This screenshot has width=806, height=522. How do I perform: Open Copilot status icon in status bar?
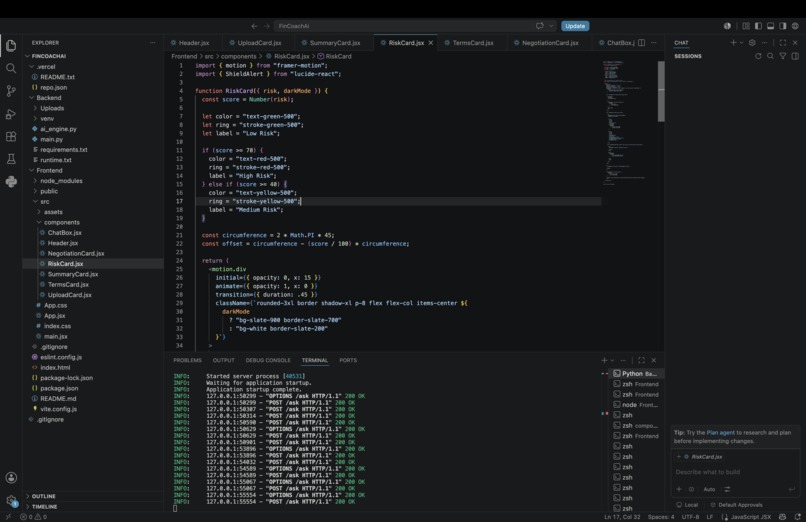pos(782,516)
